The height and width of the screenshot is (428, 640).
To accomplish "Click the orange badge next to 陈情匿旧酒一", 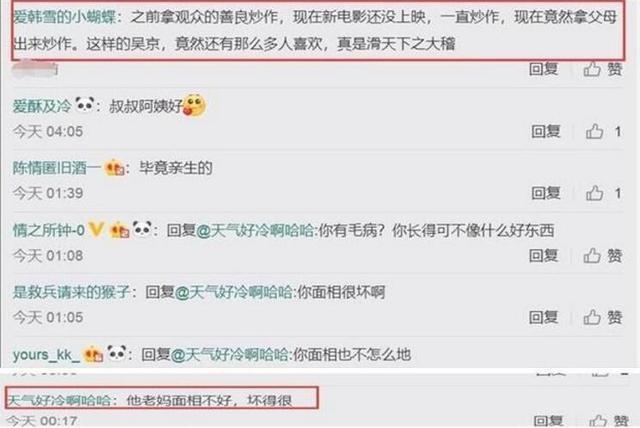I will click(115, 168).
